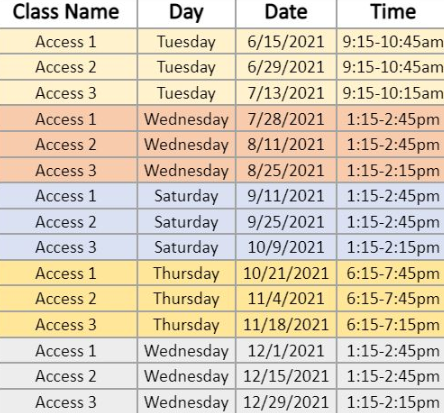Select the Day header cell
The height and width of the screenshot is (413, 444).
point(186,13)
